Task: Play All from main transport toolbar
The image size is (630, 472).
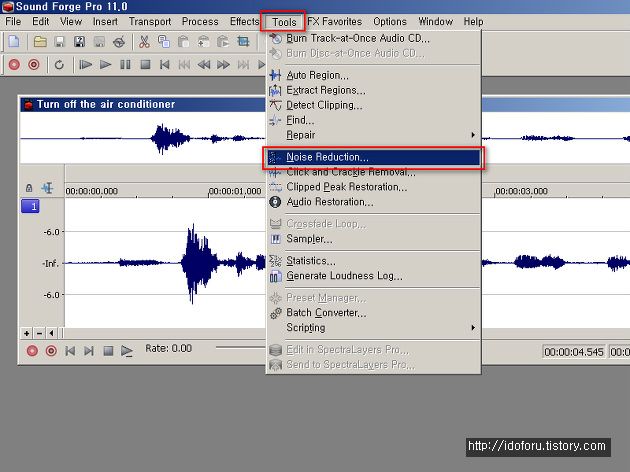Action: (x=85, y=65)
